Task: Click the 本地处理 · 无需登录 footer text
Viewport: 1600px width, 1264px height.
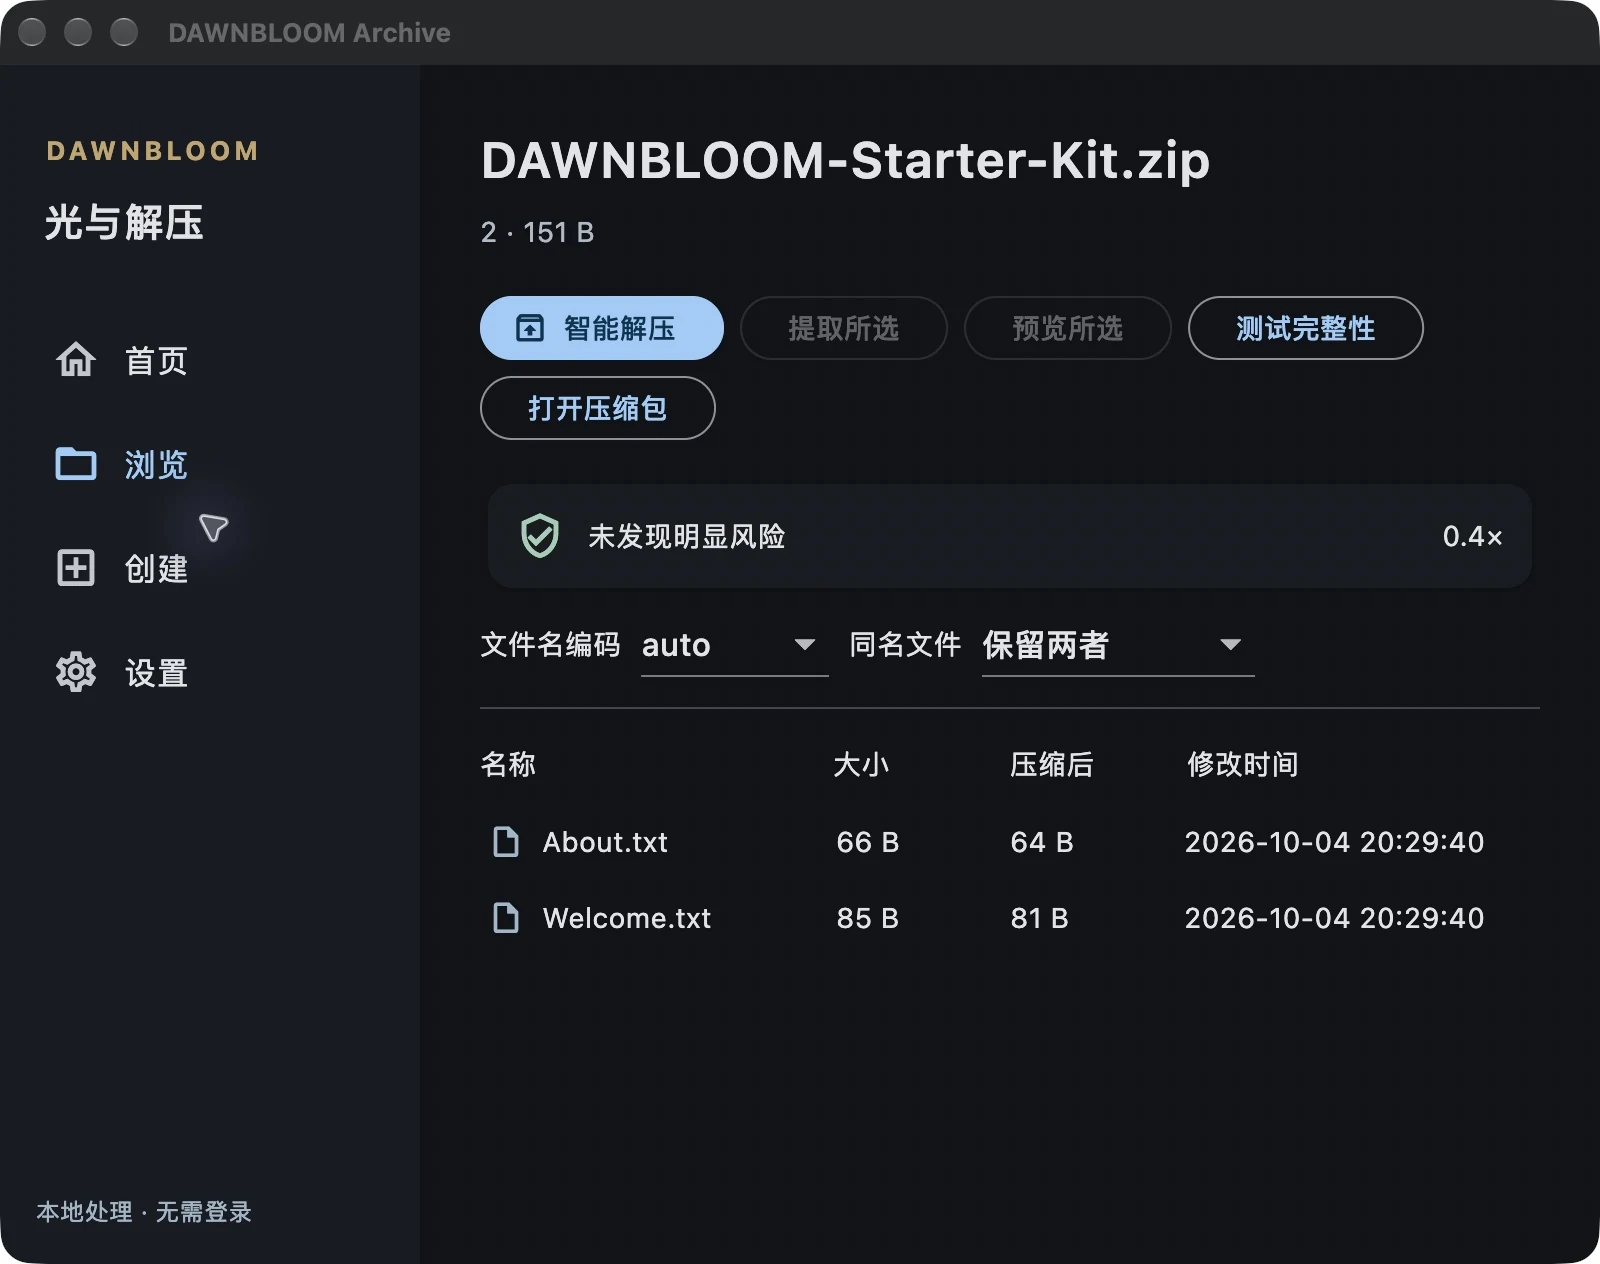Action: (144, 1212)
